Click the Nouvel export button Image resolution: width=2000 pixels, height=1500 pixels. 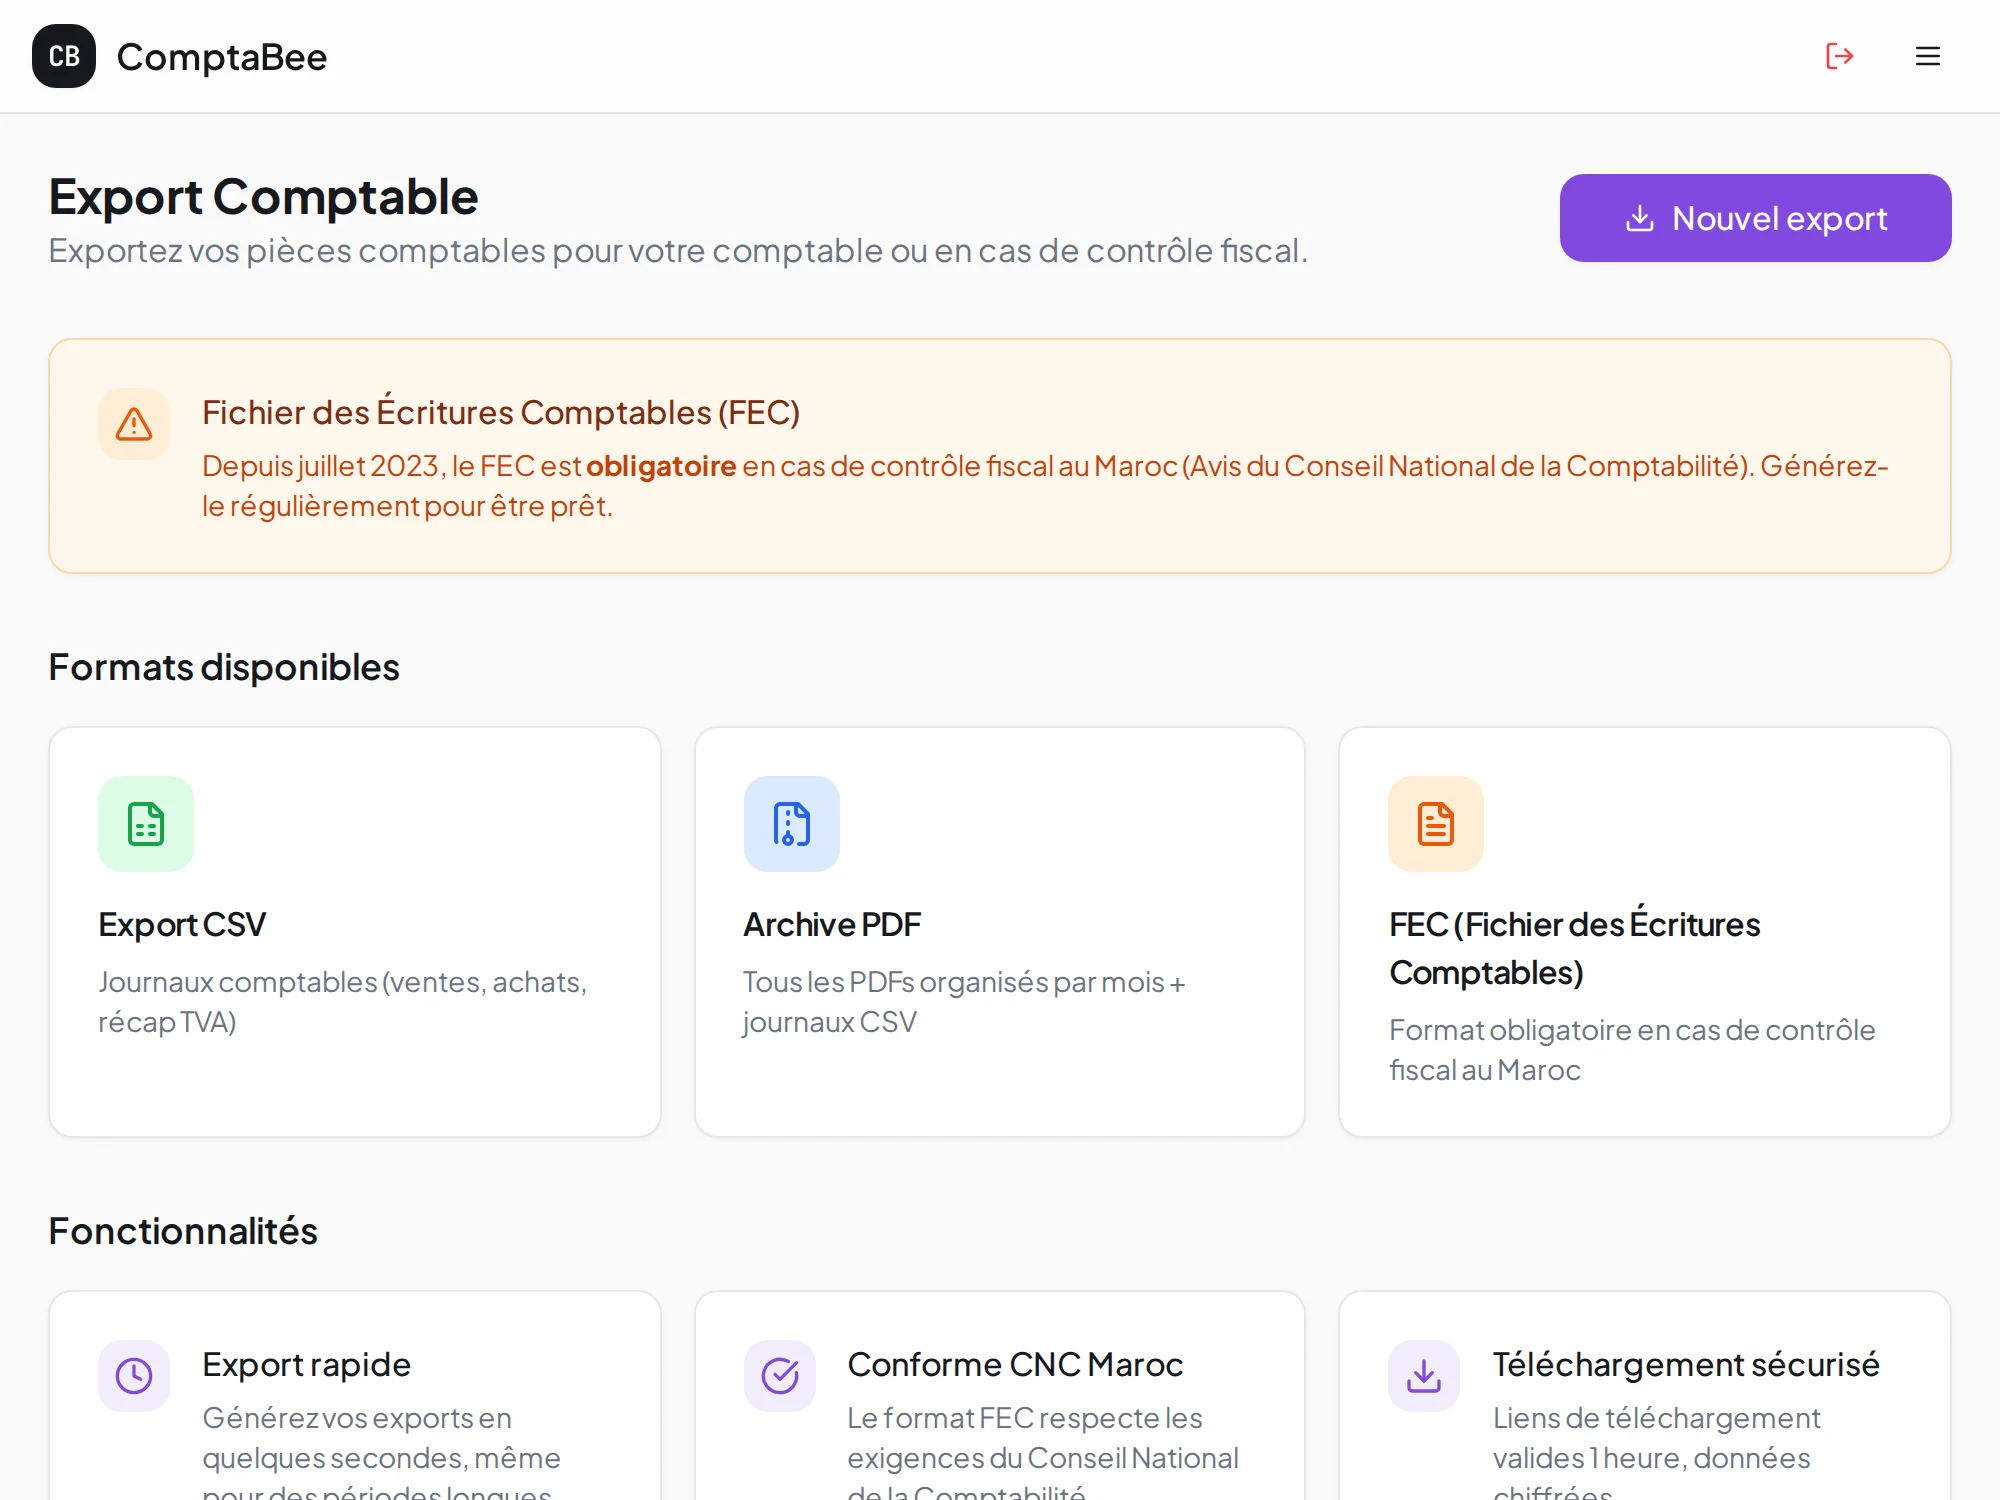[1755, 218]
